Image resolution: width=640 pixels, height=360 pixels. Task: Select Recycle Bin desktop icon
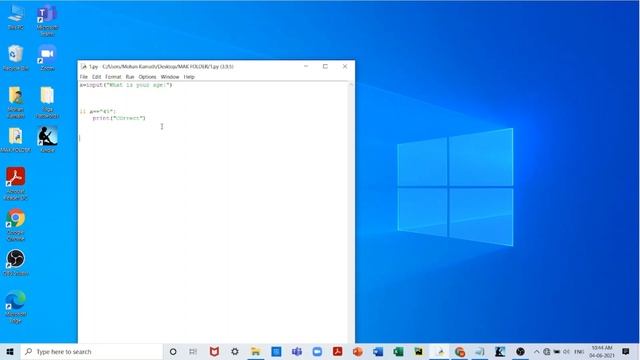(16, 58)
